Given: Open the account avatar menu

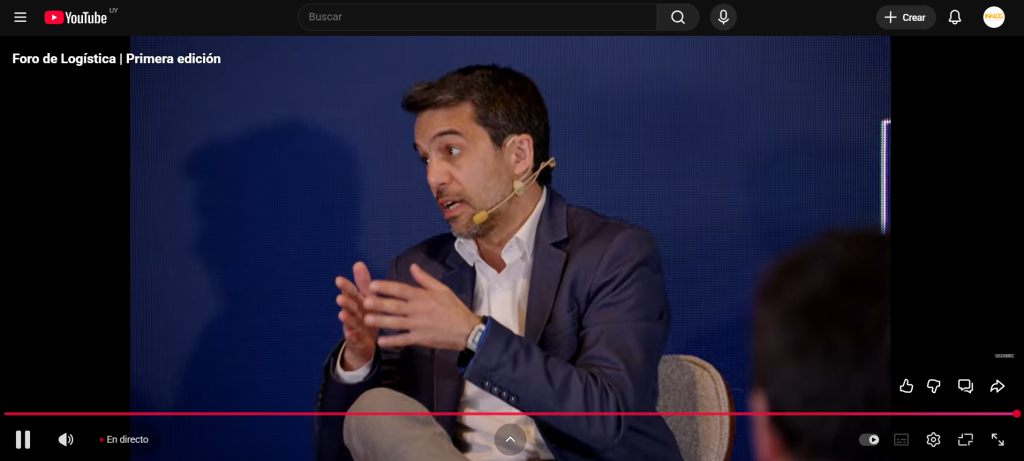Looking at the screenshot, I should tap(993, 17).
